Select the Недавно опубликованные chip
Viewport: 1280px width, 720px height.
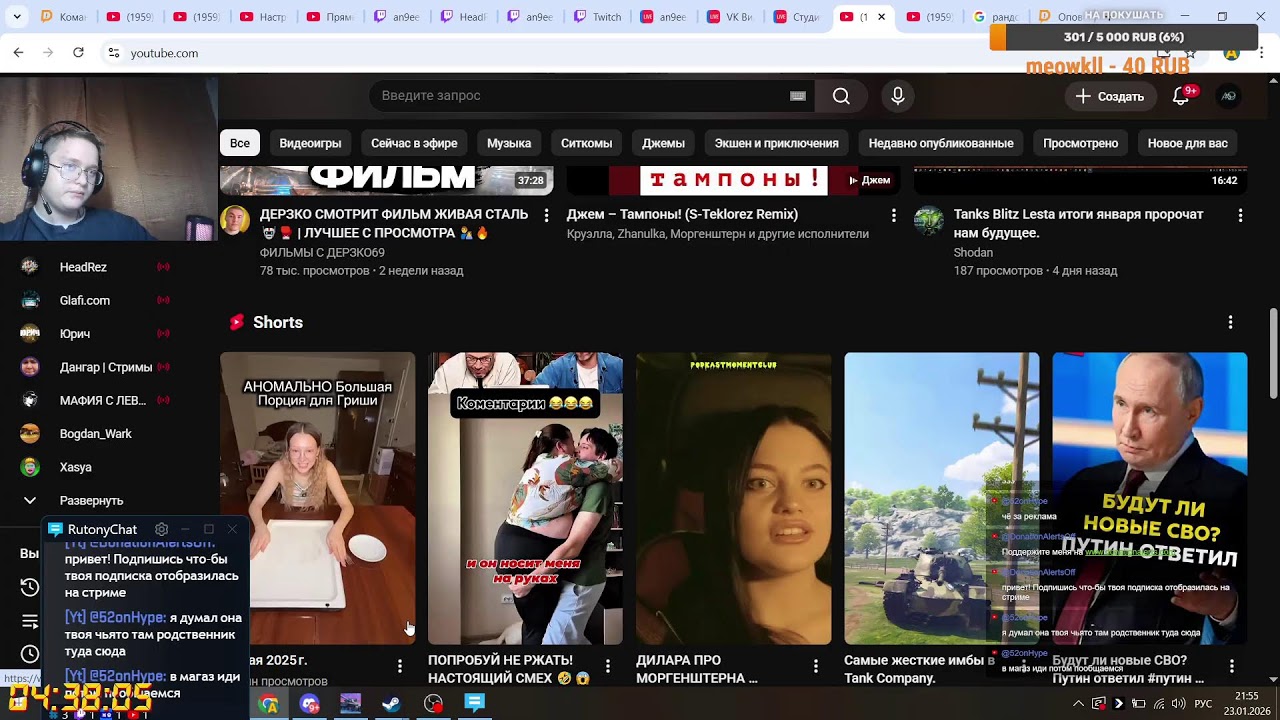point(941,143)
